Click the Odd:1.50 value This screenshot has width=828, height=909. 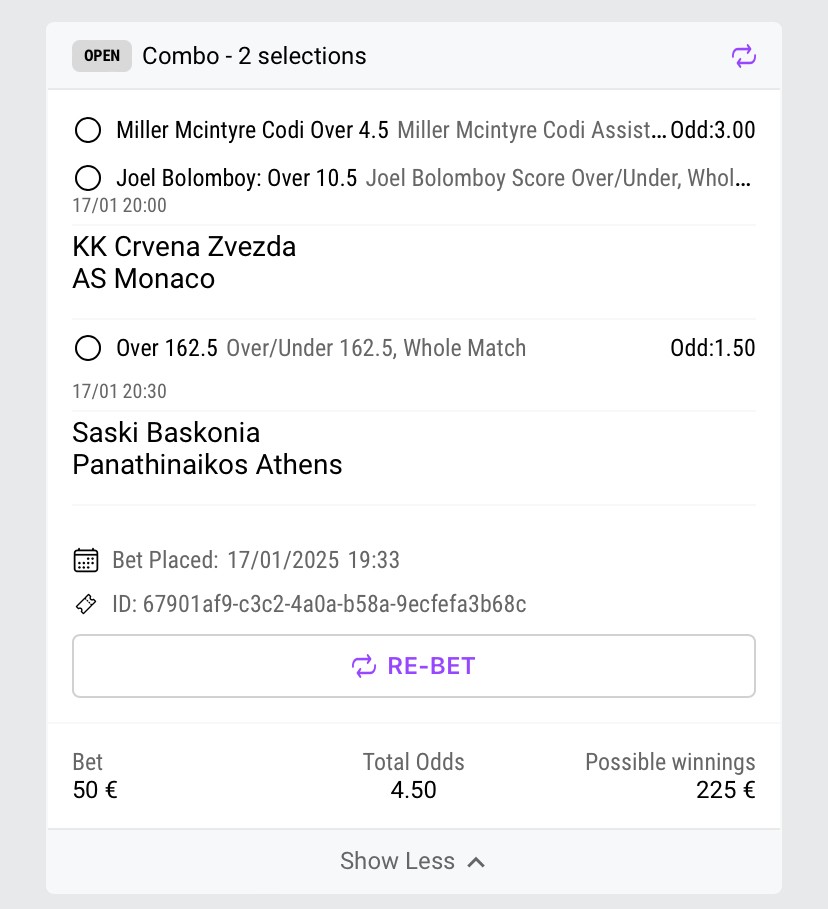coord(712,349)
